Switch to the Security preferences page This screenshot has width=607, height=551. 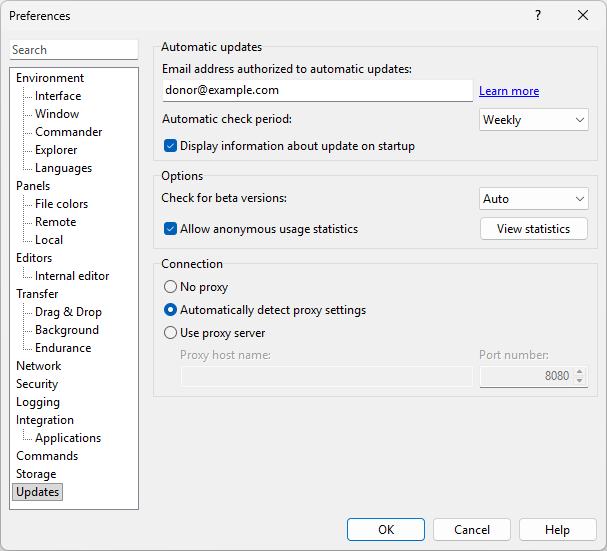37,384
